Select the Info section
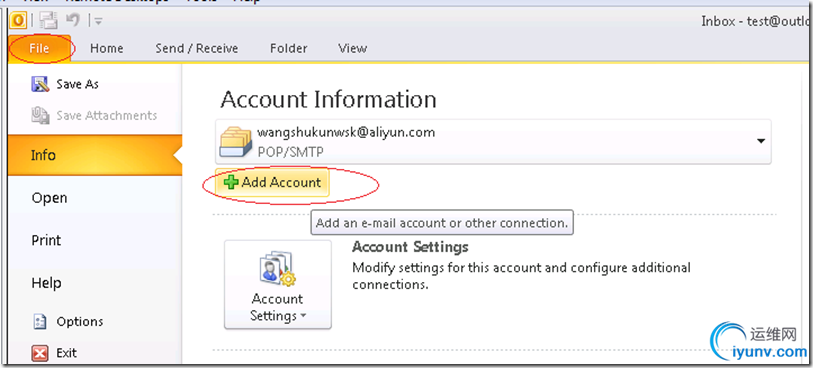 click(x=95, y=155)
